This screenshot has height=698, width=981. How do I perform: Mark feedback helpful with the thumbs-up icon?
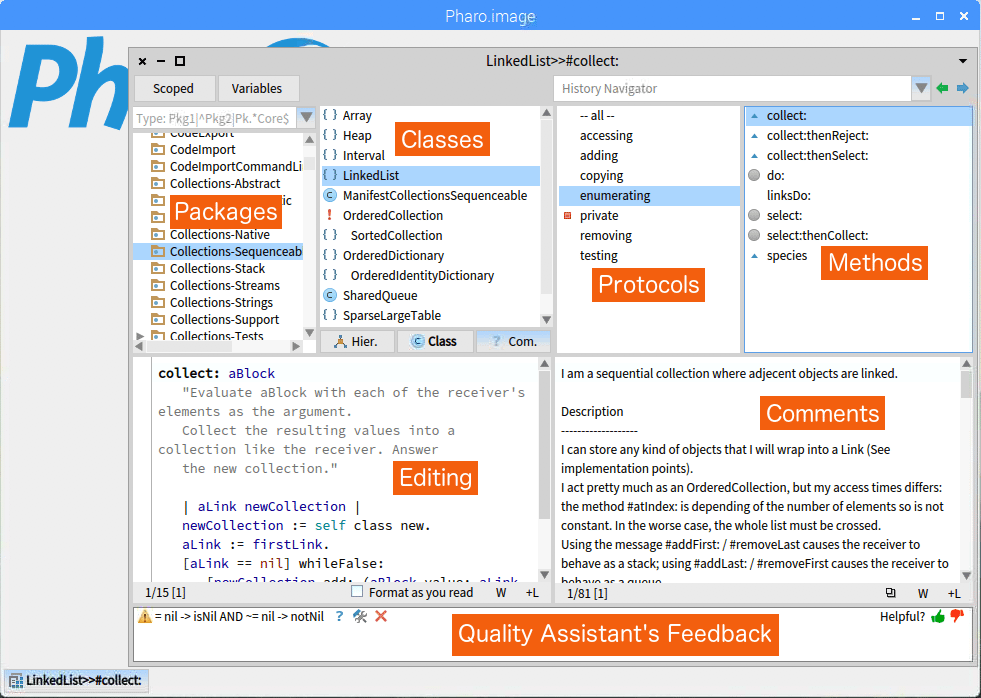click(938, 617)
